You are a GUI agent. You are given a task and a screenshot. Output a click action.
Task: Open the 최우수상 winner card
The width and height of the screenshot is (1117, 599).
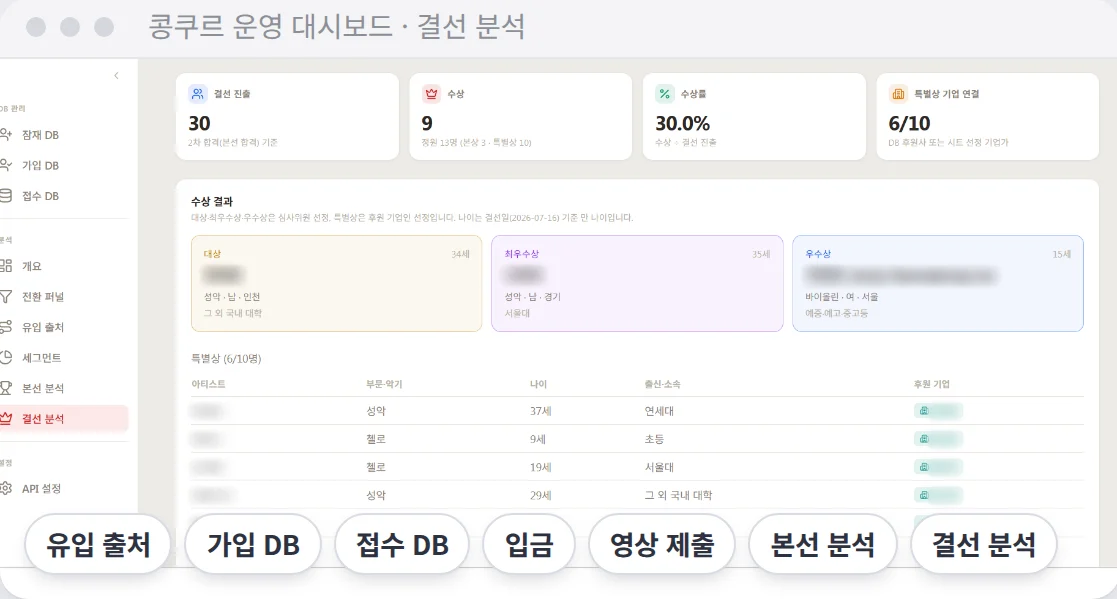[x=637, y=283]
